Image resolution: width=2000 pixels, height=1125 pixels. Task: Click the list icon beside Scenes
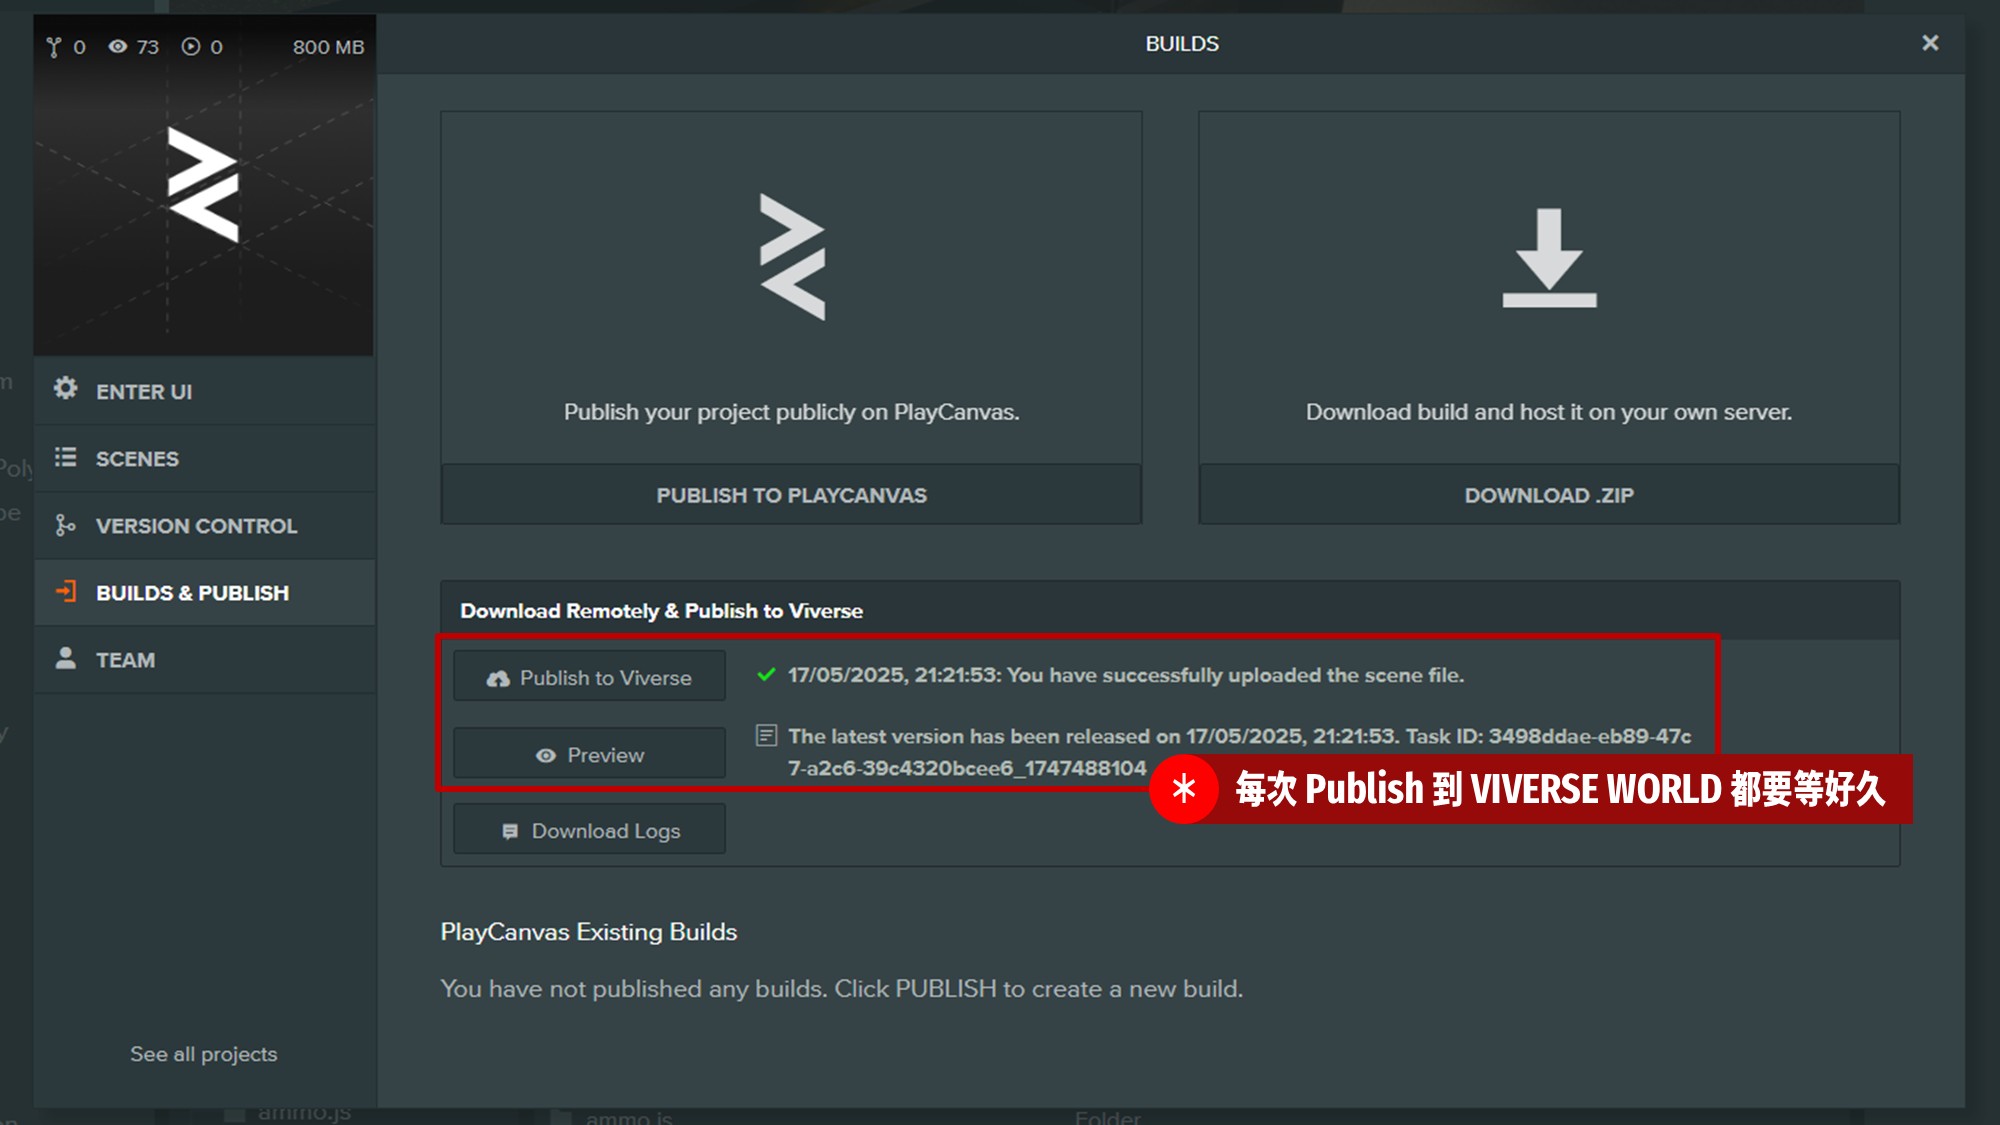pyautogui.click(x=66, y=457)
